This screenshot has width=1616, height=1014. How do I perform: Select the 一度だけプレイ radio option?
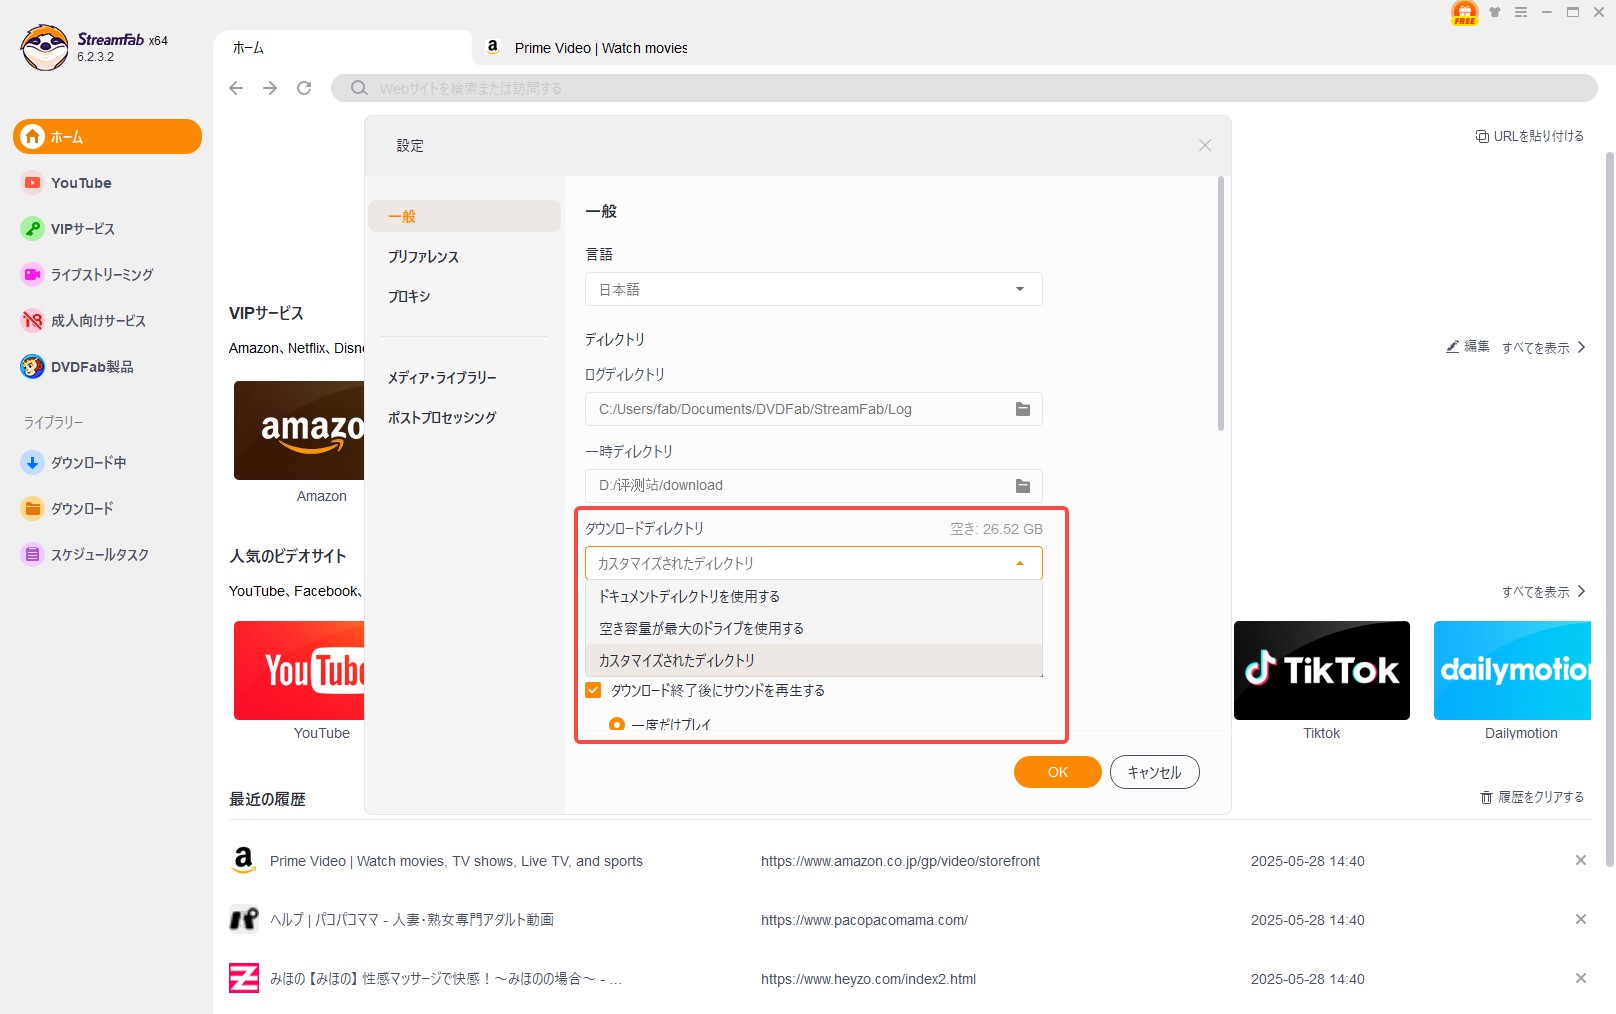point(617,725)
